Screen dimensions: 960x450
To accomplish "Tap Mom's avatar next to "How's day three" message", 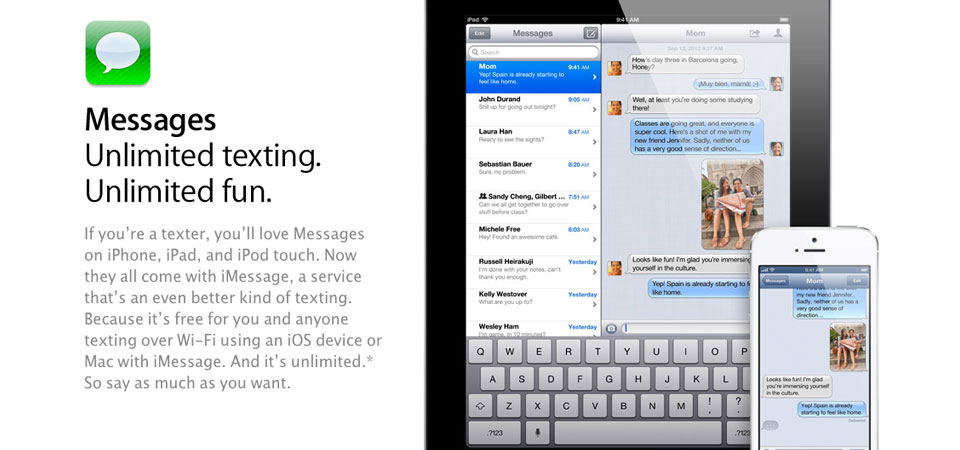I will coord(614,67).
